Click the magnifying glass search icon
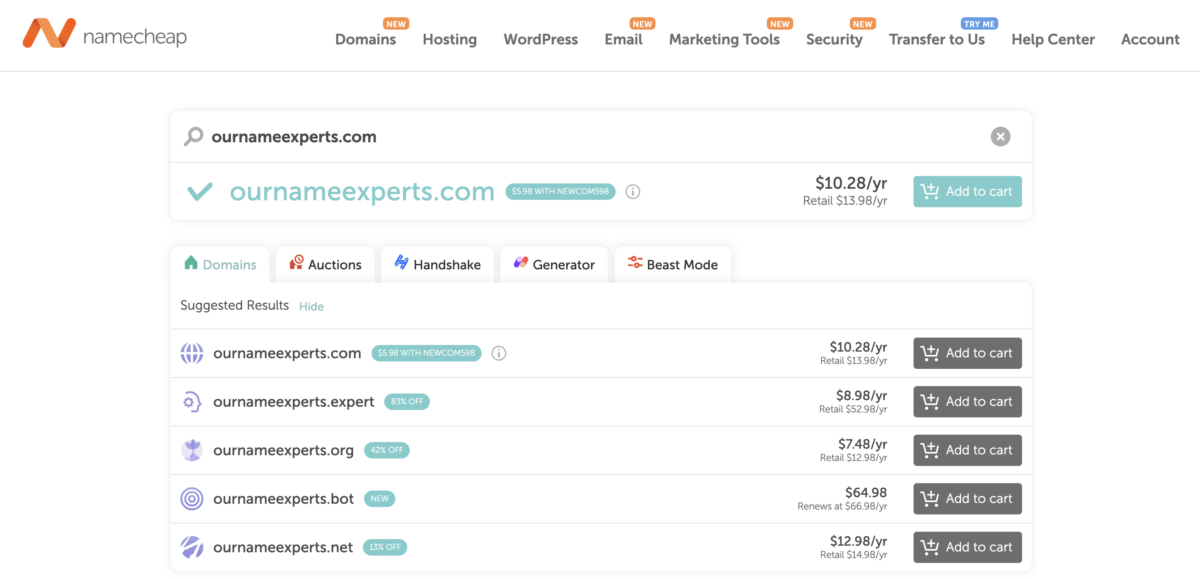The image size is (1200, 579). [192, 136]
